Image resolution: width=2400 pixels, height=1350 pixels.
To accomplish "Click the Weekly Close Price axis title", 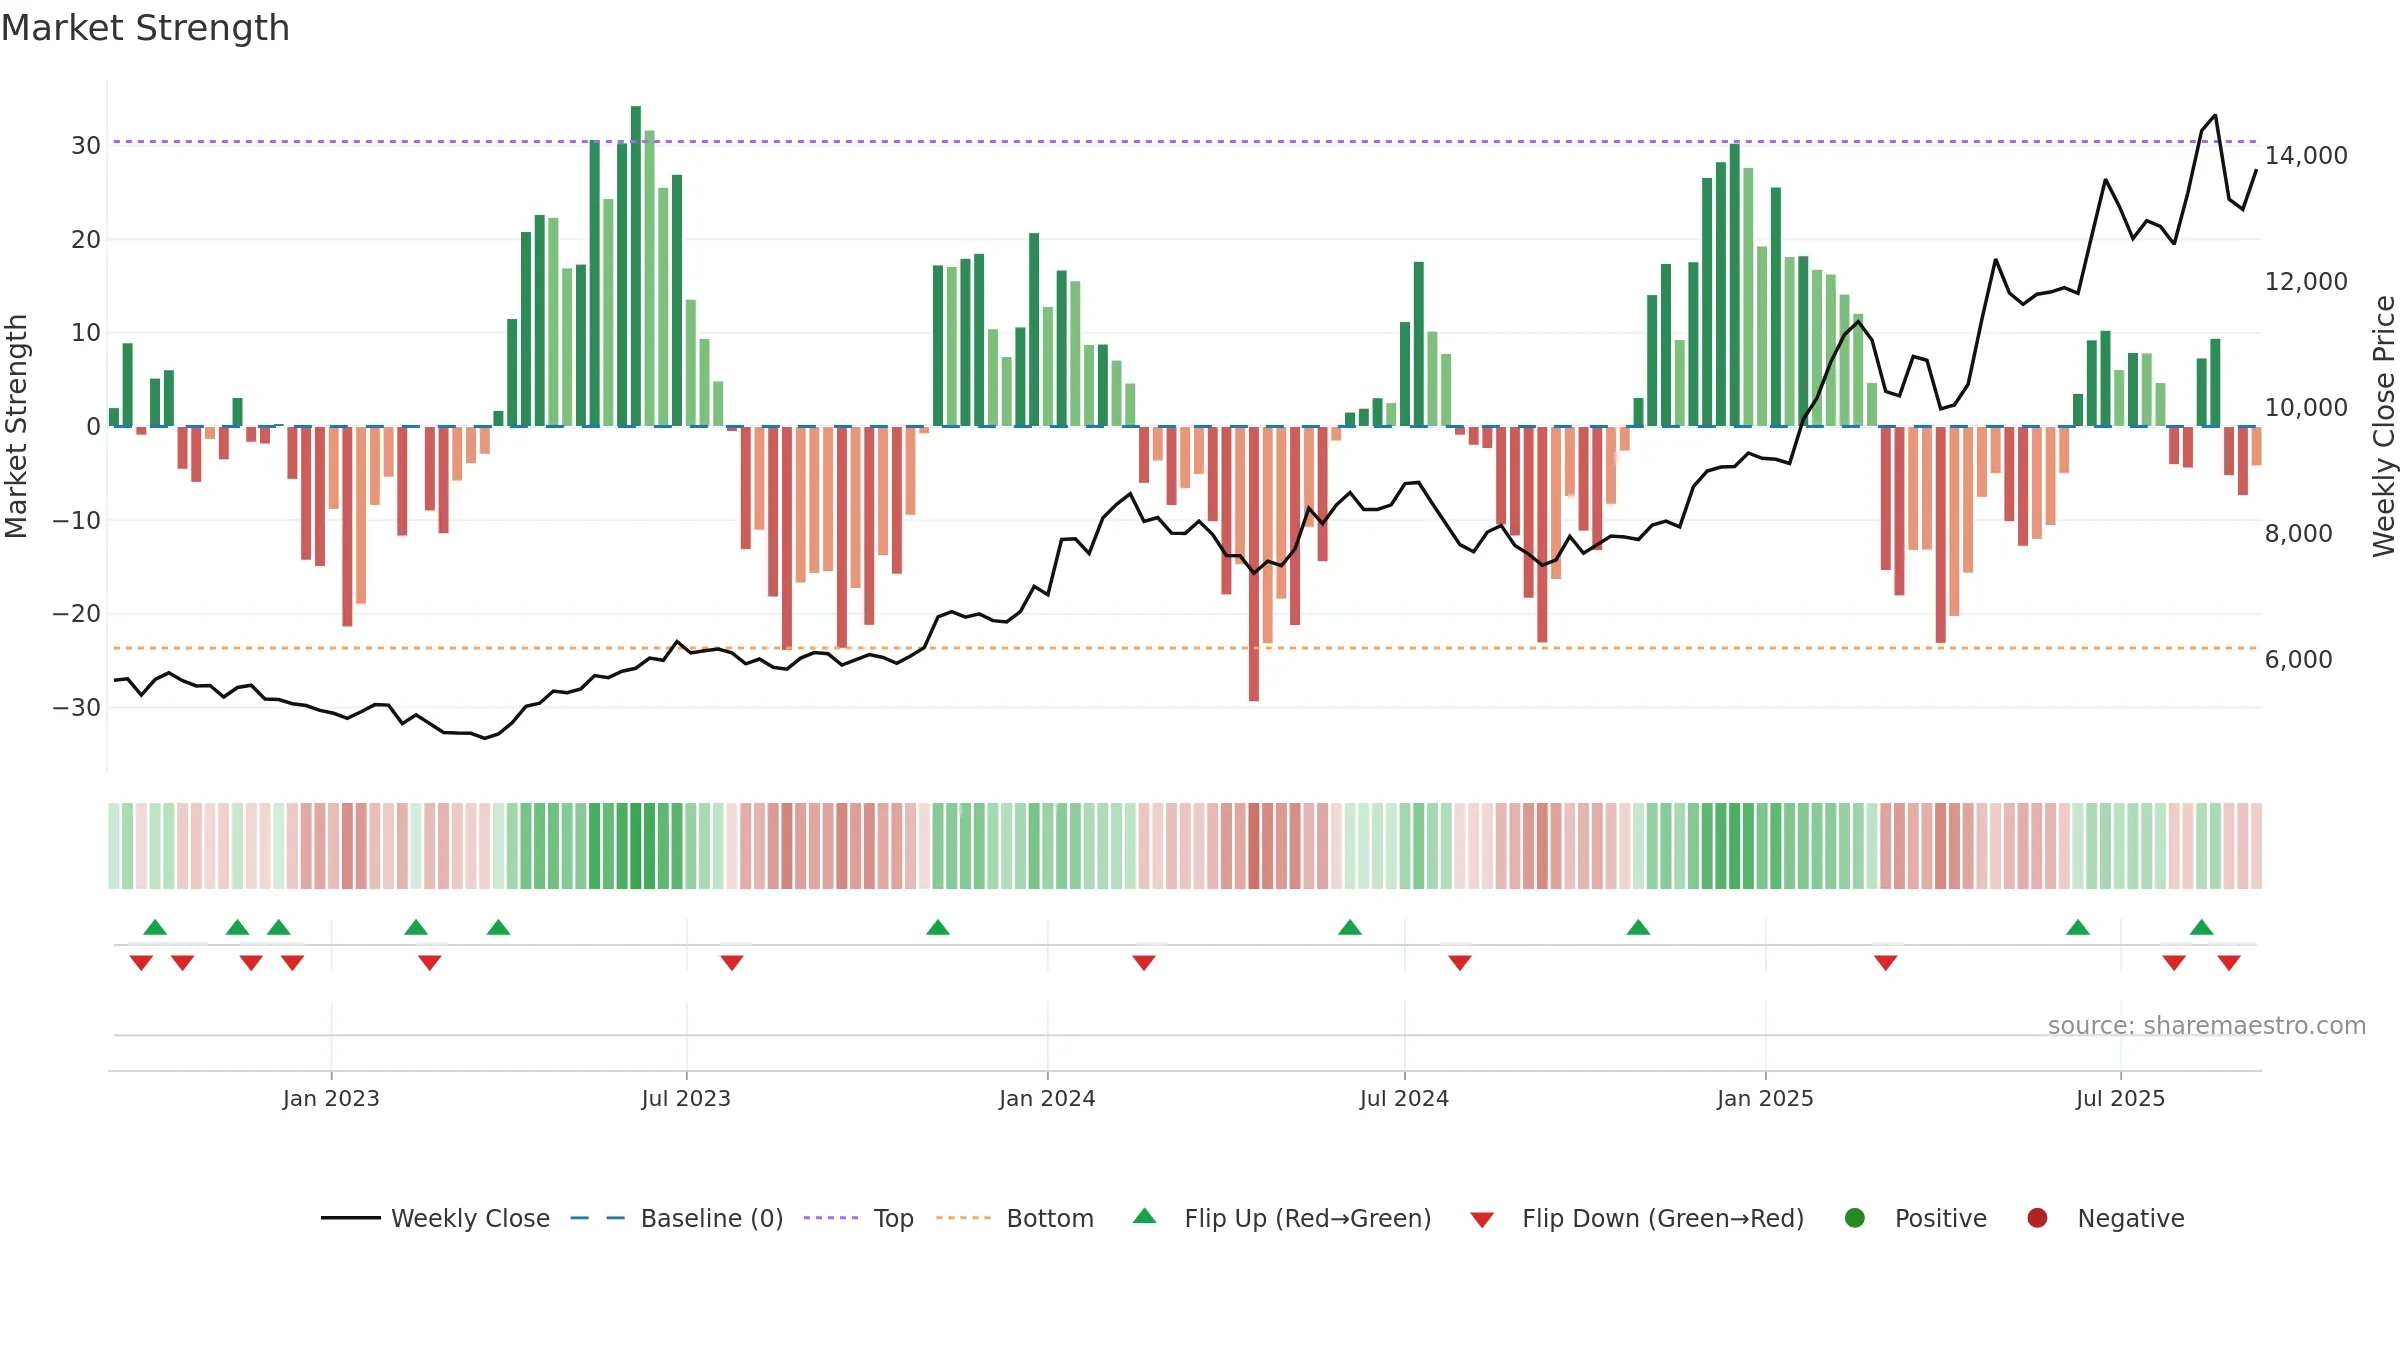I will tap(2384, 426).
